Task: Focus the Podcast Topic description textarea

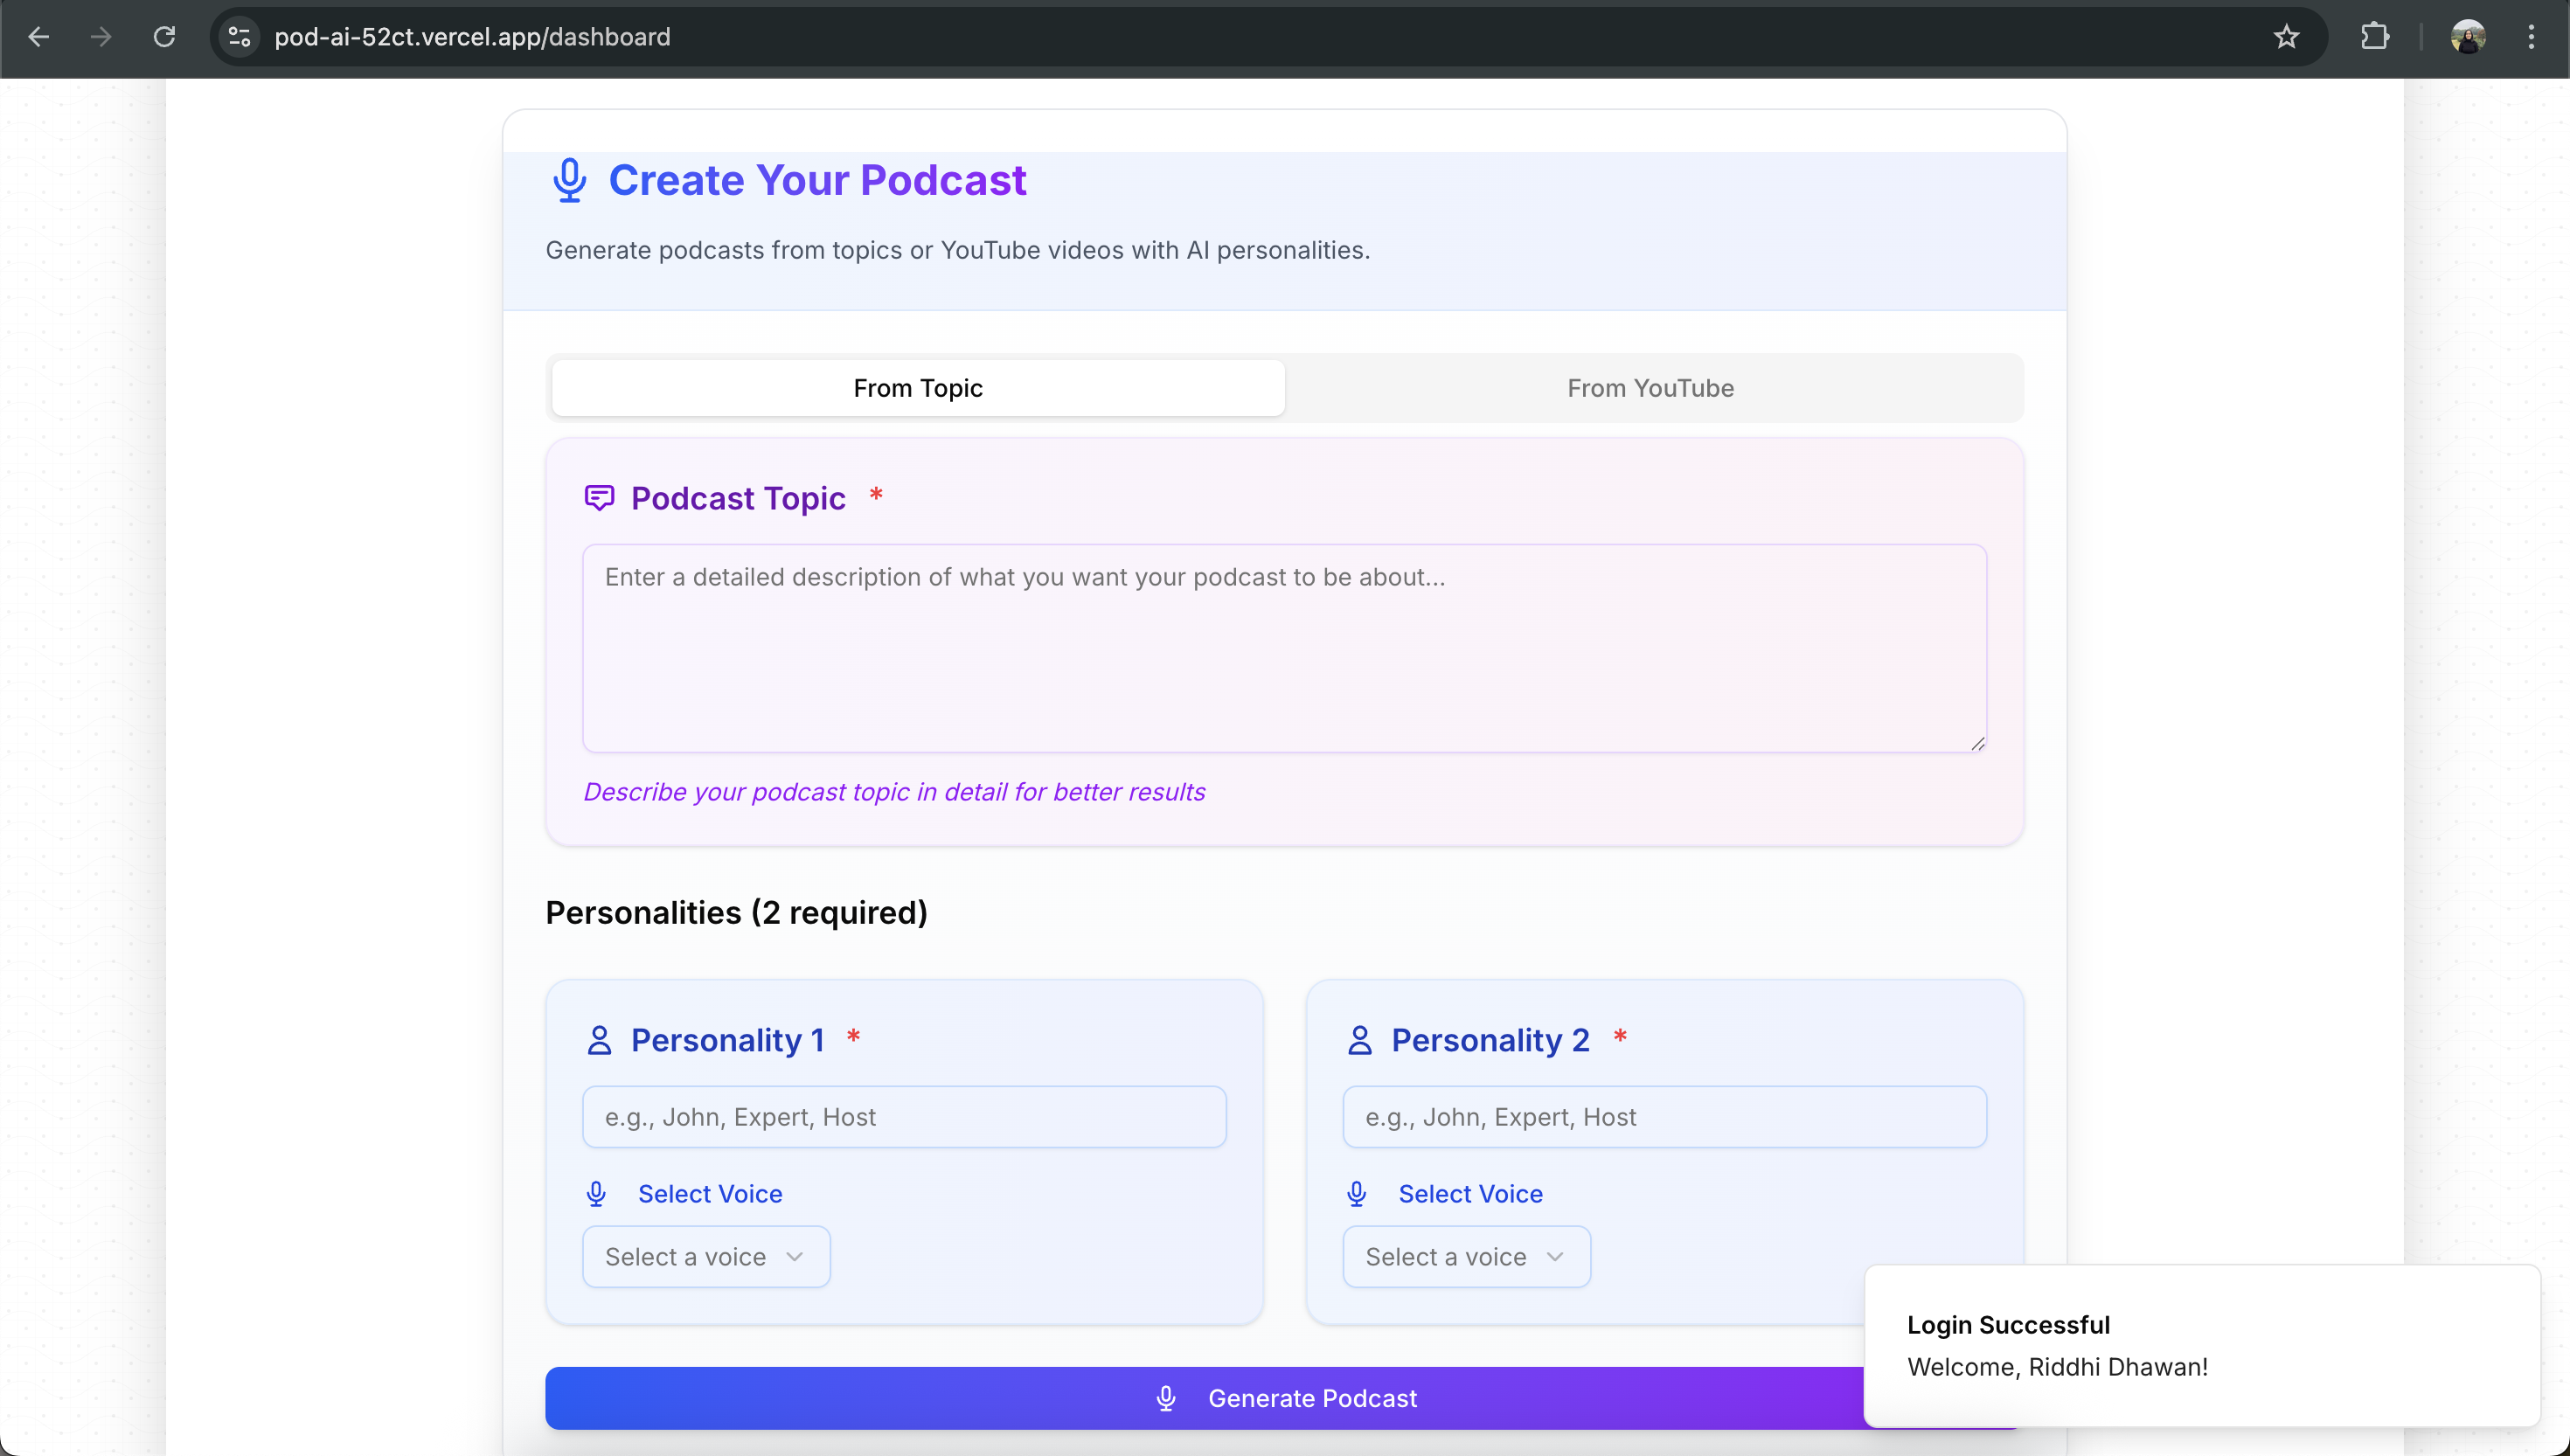Action: pyautogui.click(x=1283, y=648)
